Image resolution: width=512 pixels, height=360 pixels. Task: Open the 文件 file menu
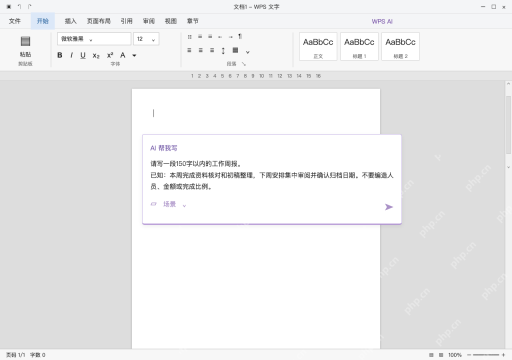point(15,21)
